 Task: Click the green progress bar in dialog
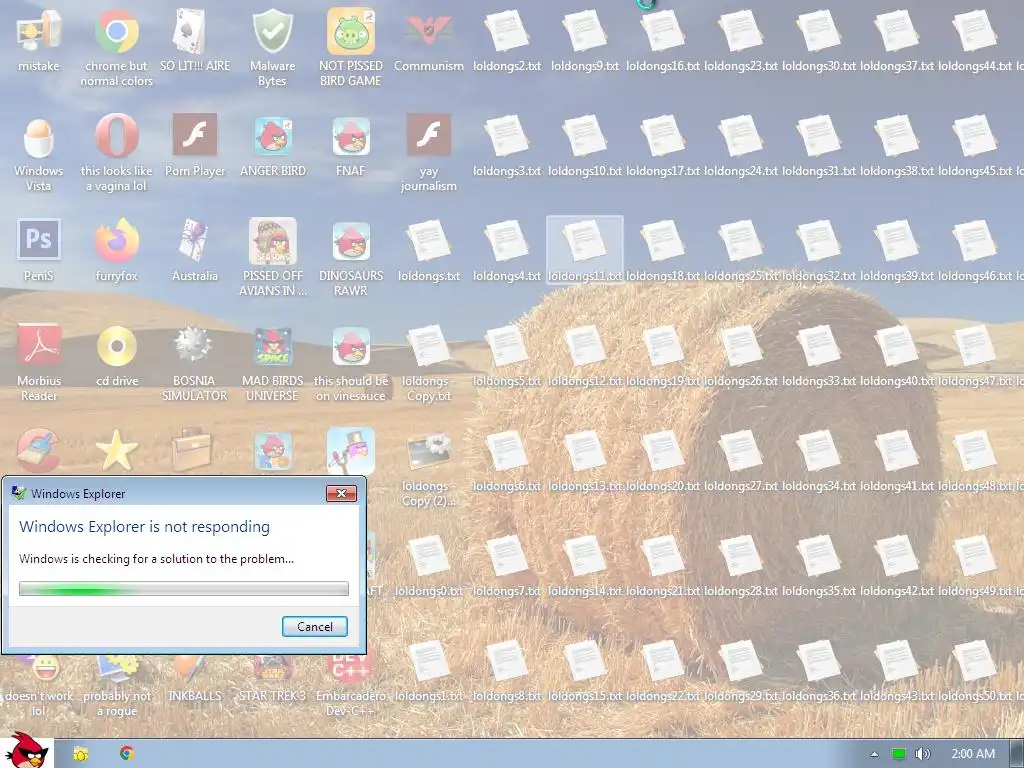[x=184, y=589]
